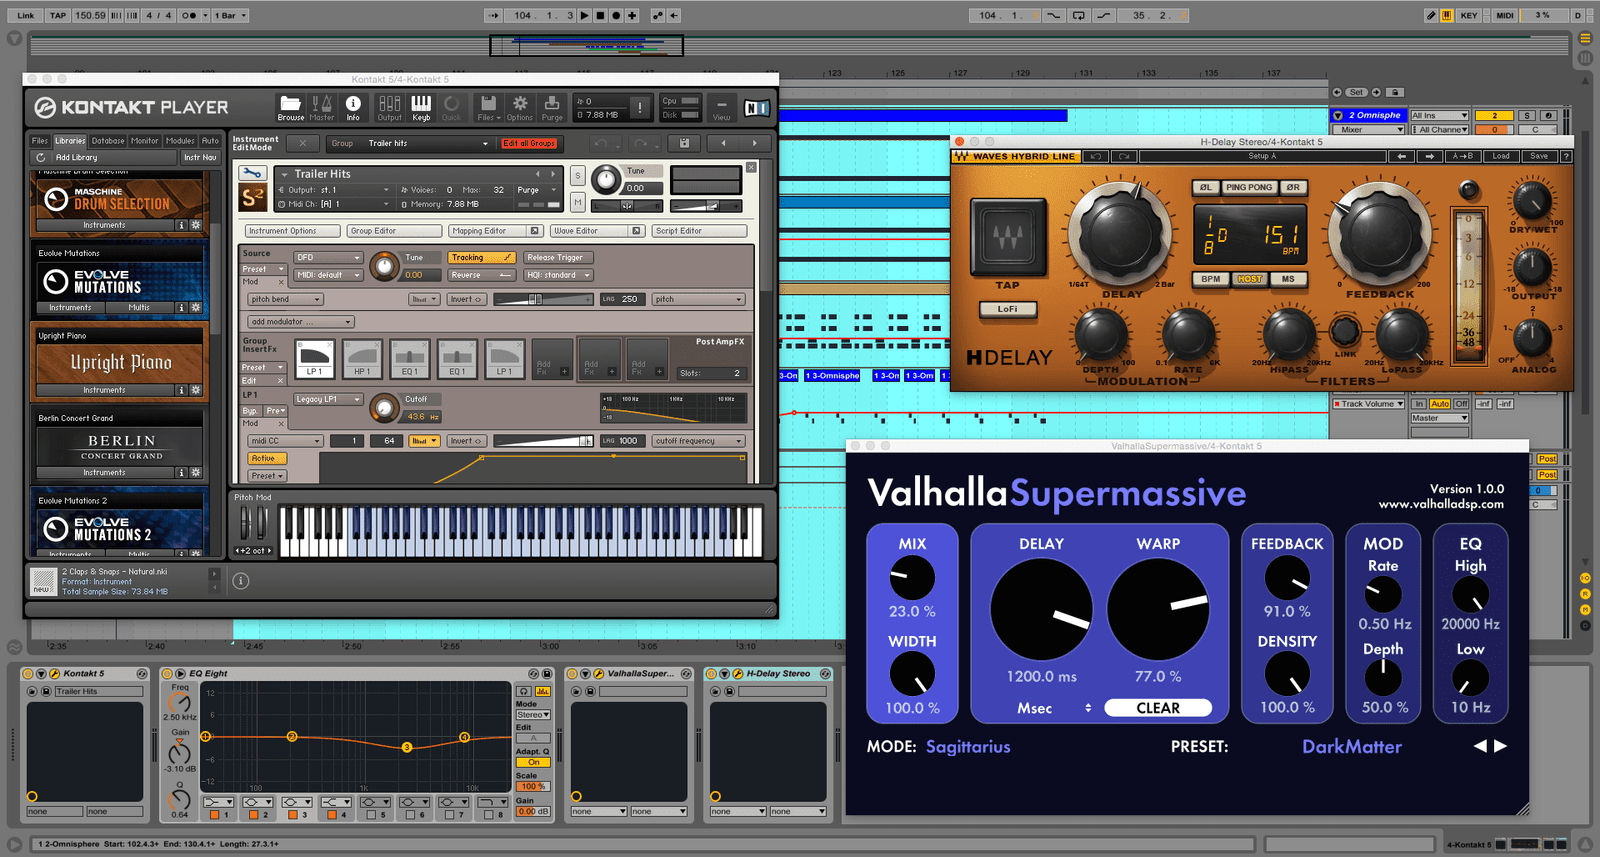The width and height of the screenshot is (1600, 857).
Task: Mute Trailer Hits with the M button
Action: [x=577, y=202]
